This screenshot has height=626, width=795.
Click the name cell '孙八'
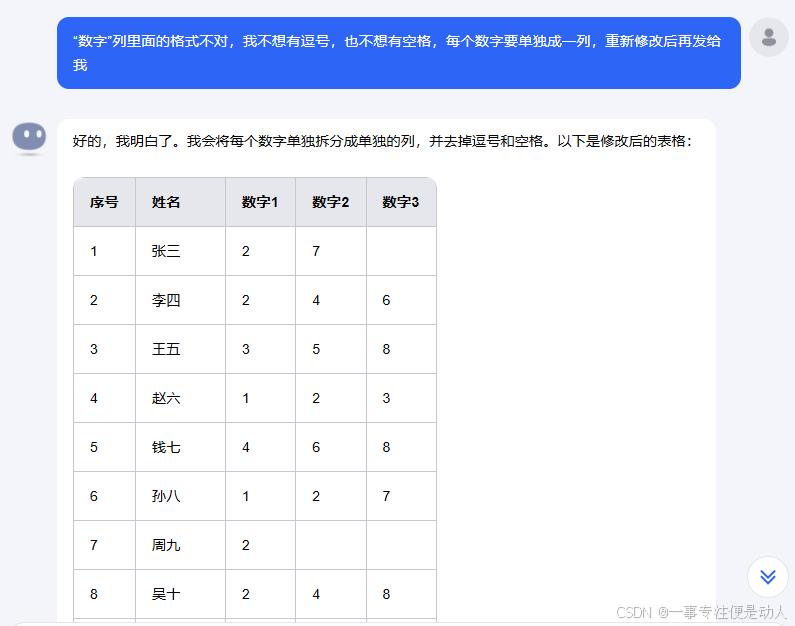[180, 496]
